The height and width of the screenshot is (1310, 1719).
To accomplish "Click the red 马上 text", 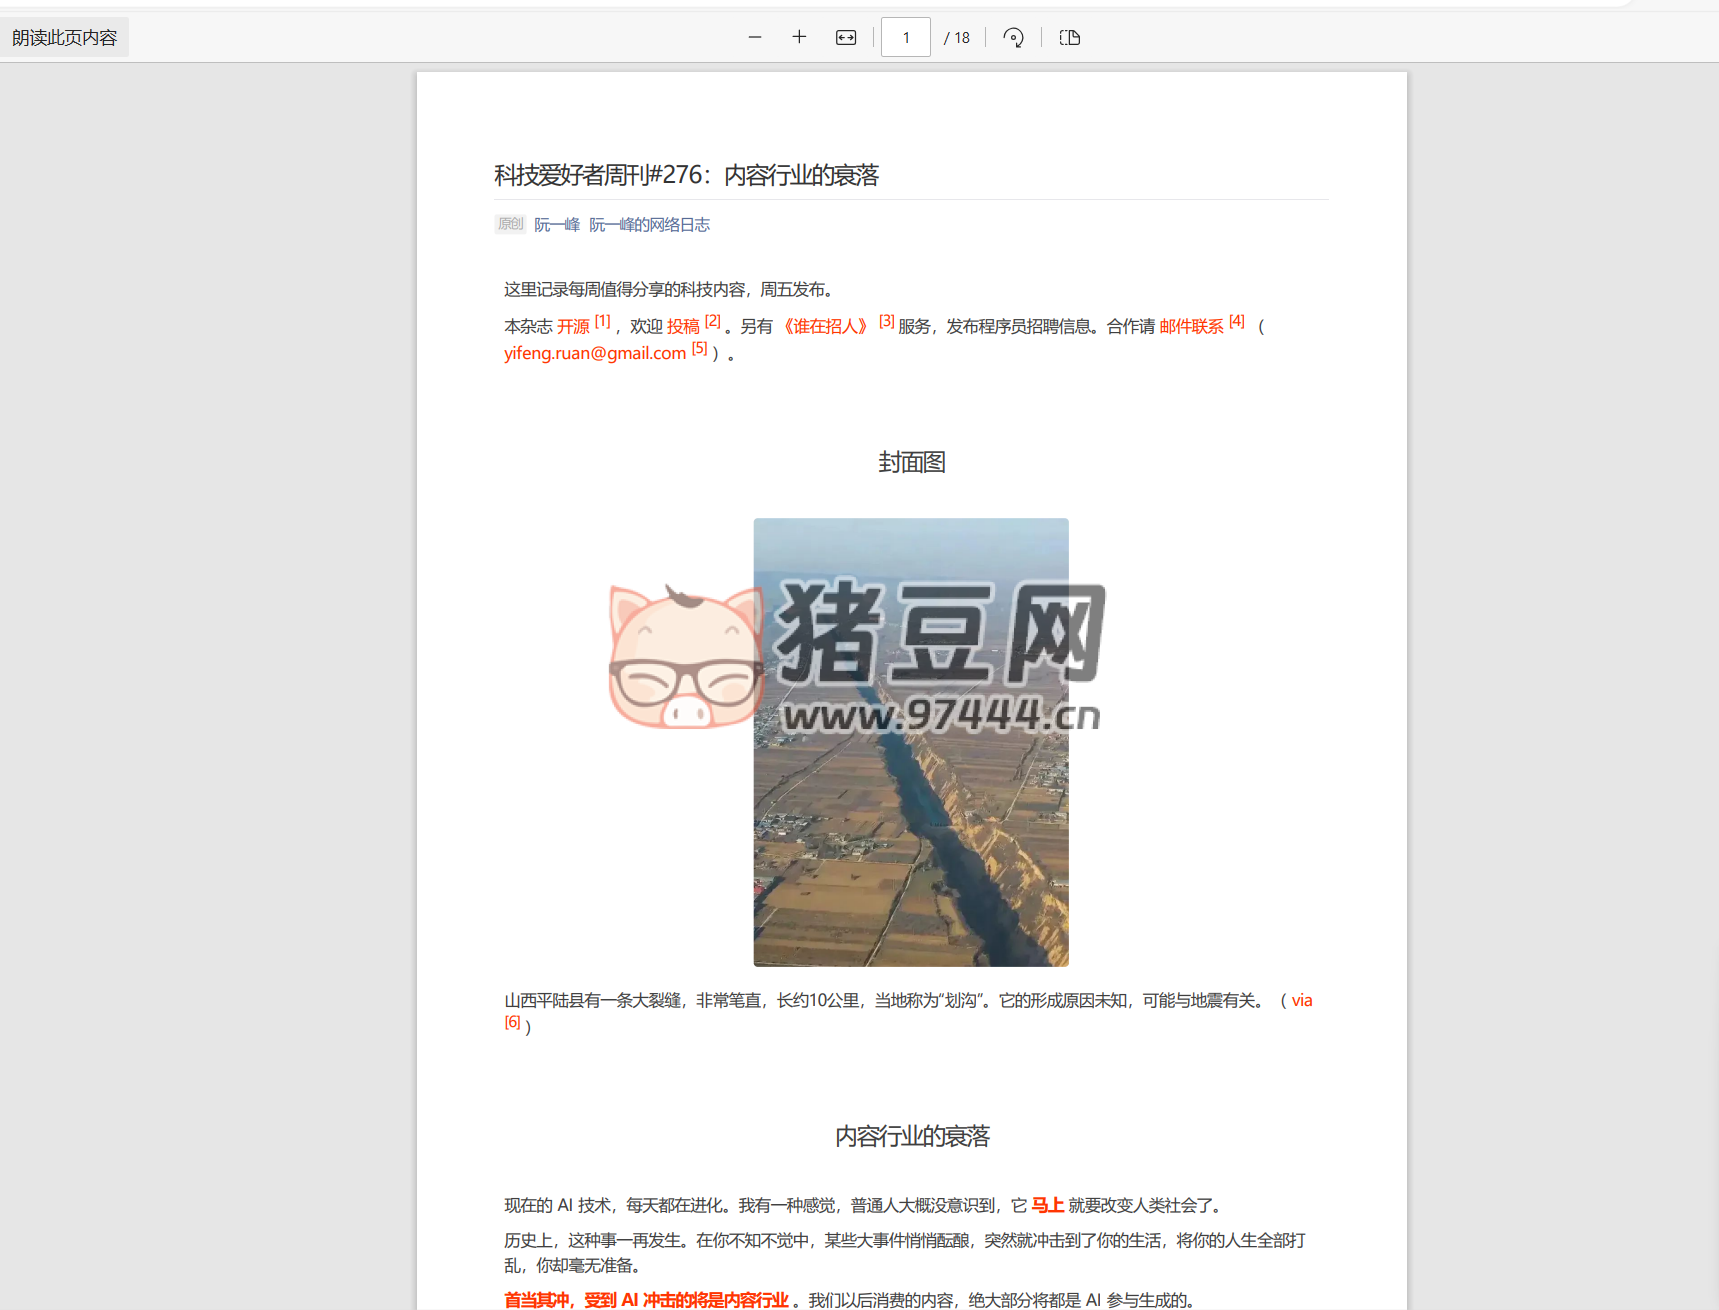I will click(1047, 1205).
